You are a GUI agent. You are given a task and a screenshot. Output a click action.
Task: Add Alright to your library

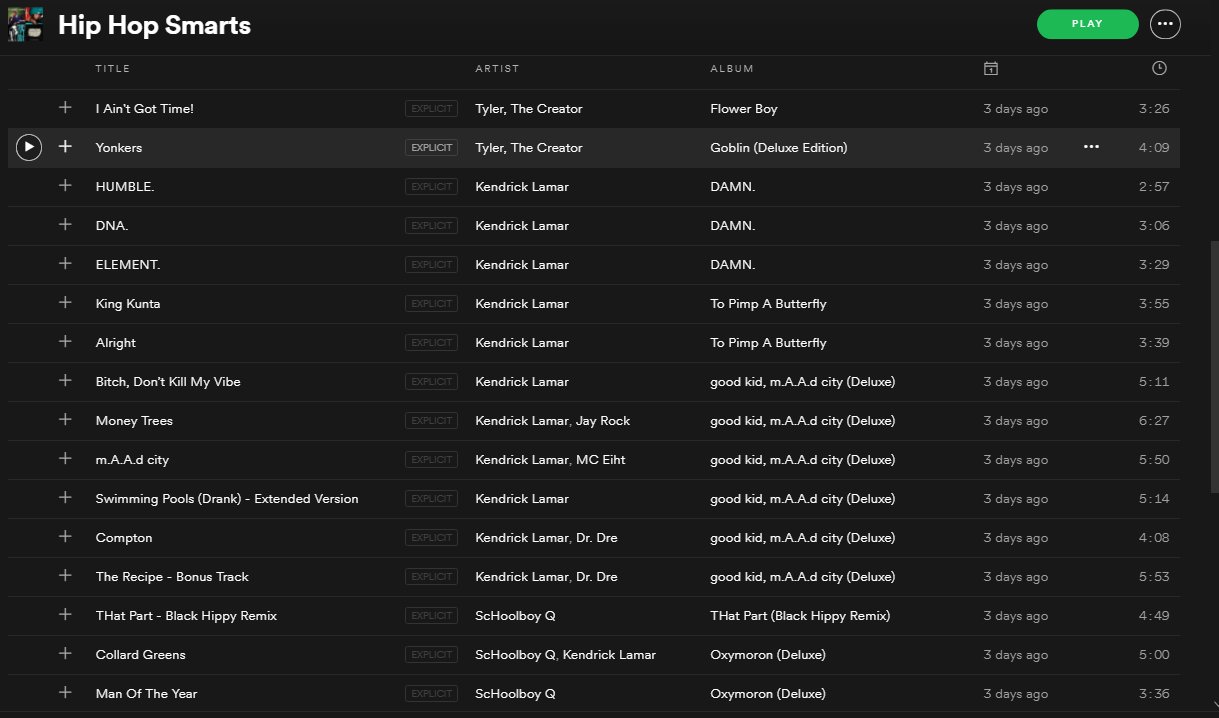65,341
